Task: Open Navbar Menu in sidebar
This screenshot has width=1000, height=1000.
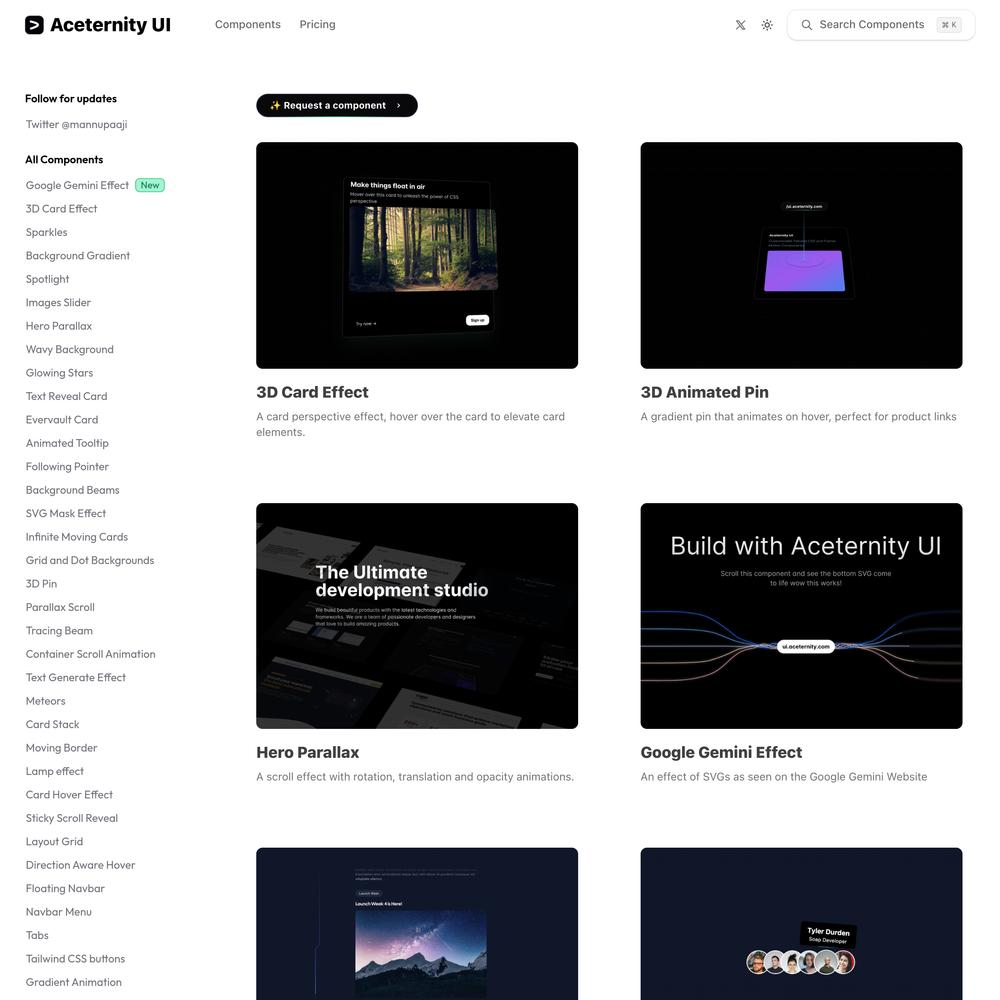Action: tap(59, 912)
